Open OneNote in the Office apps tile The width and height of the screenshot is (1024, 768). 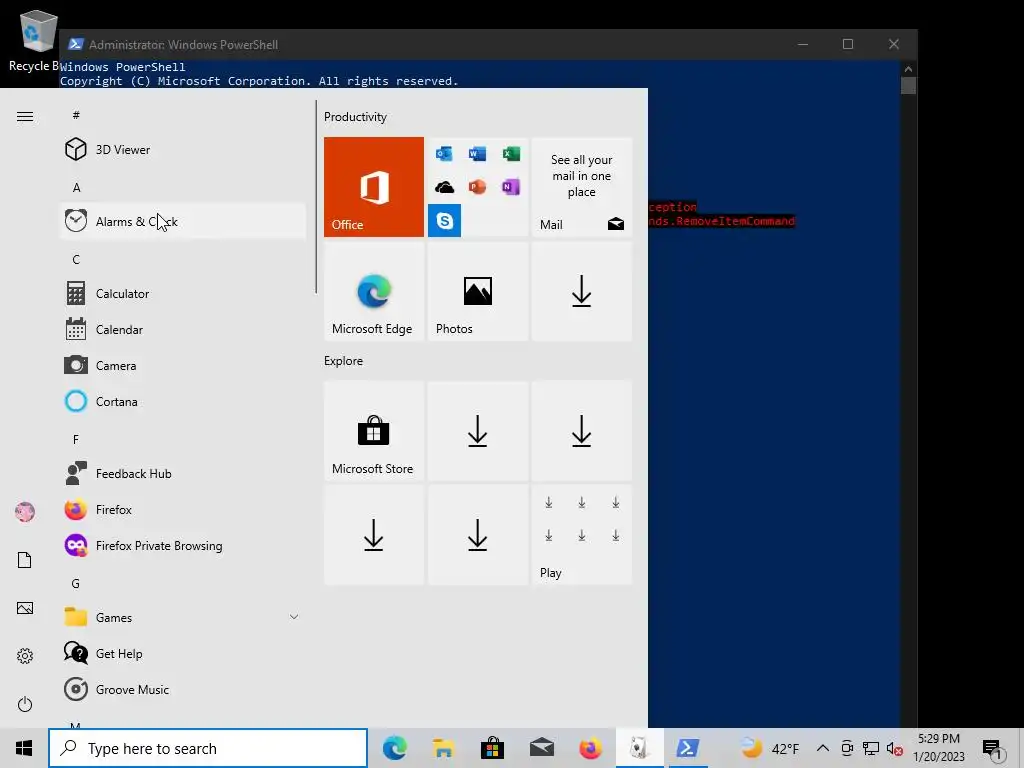point(511,187)
